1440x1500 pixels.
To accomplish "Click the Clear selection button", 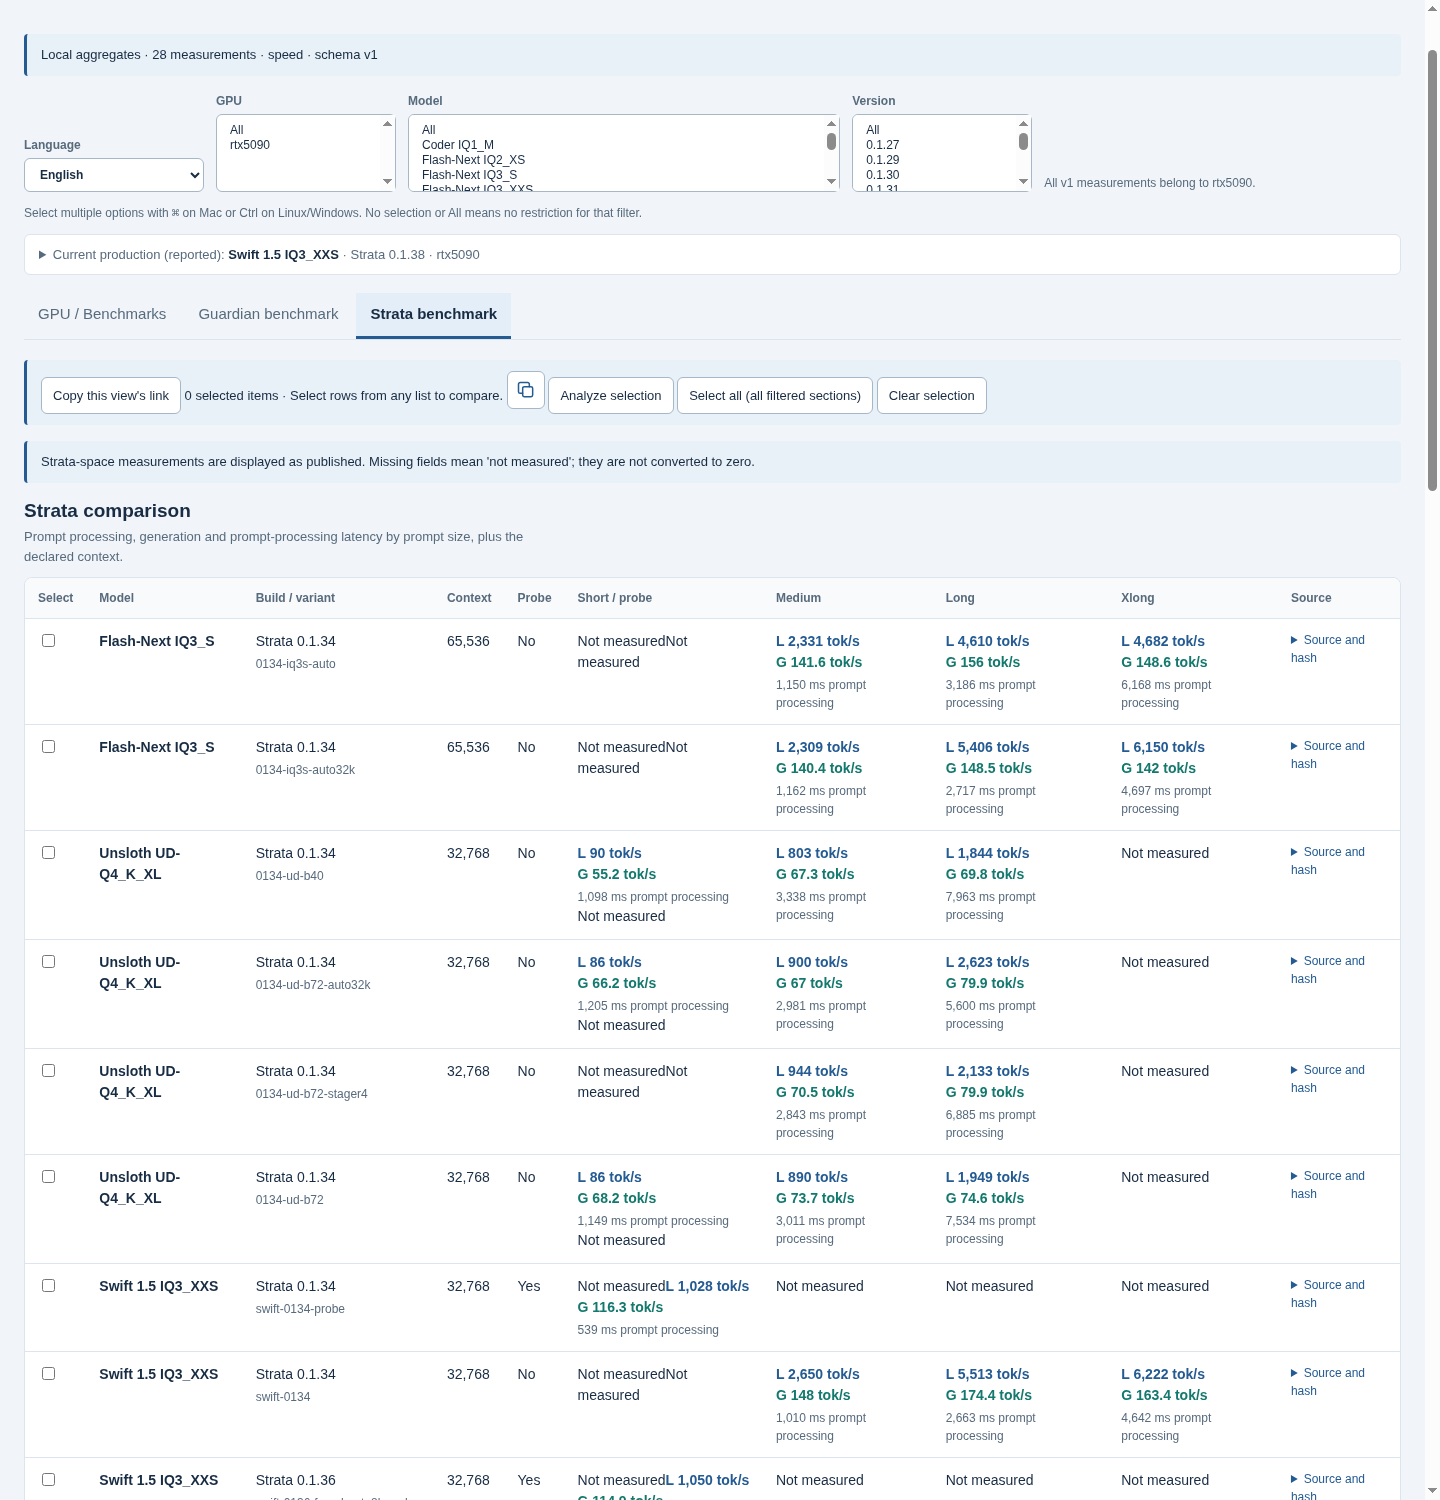I will coord(932,396).
